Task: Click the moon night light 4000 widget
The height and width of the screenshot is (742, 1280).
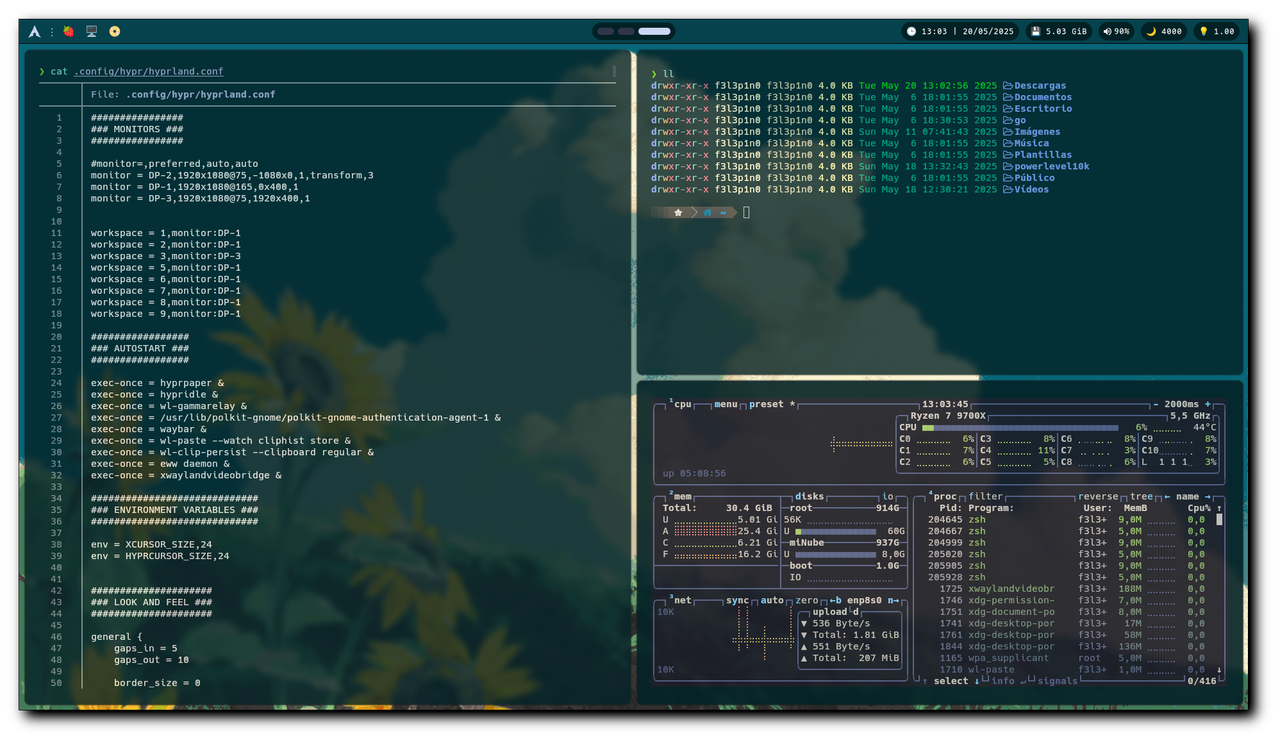Action: 1163,31
